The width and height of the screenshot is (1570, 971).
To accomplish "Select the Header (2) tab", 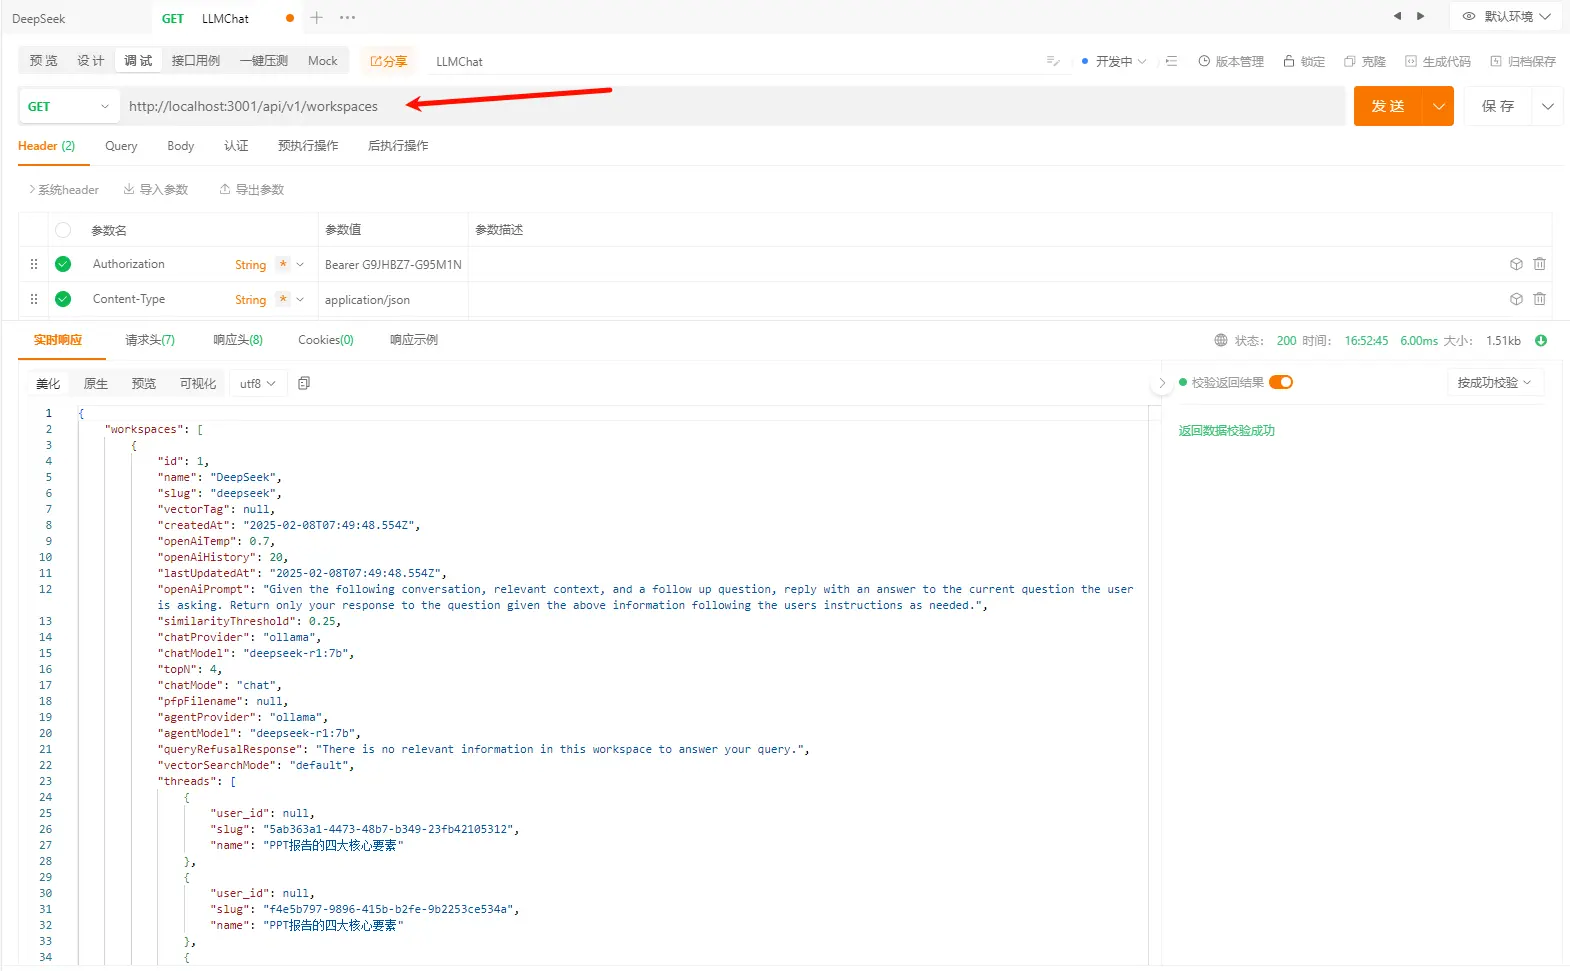I will coord(46,146).
